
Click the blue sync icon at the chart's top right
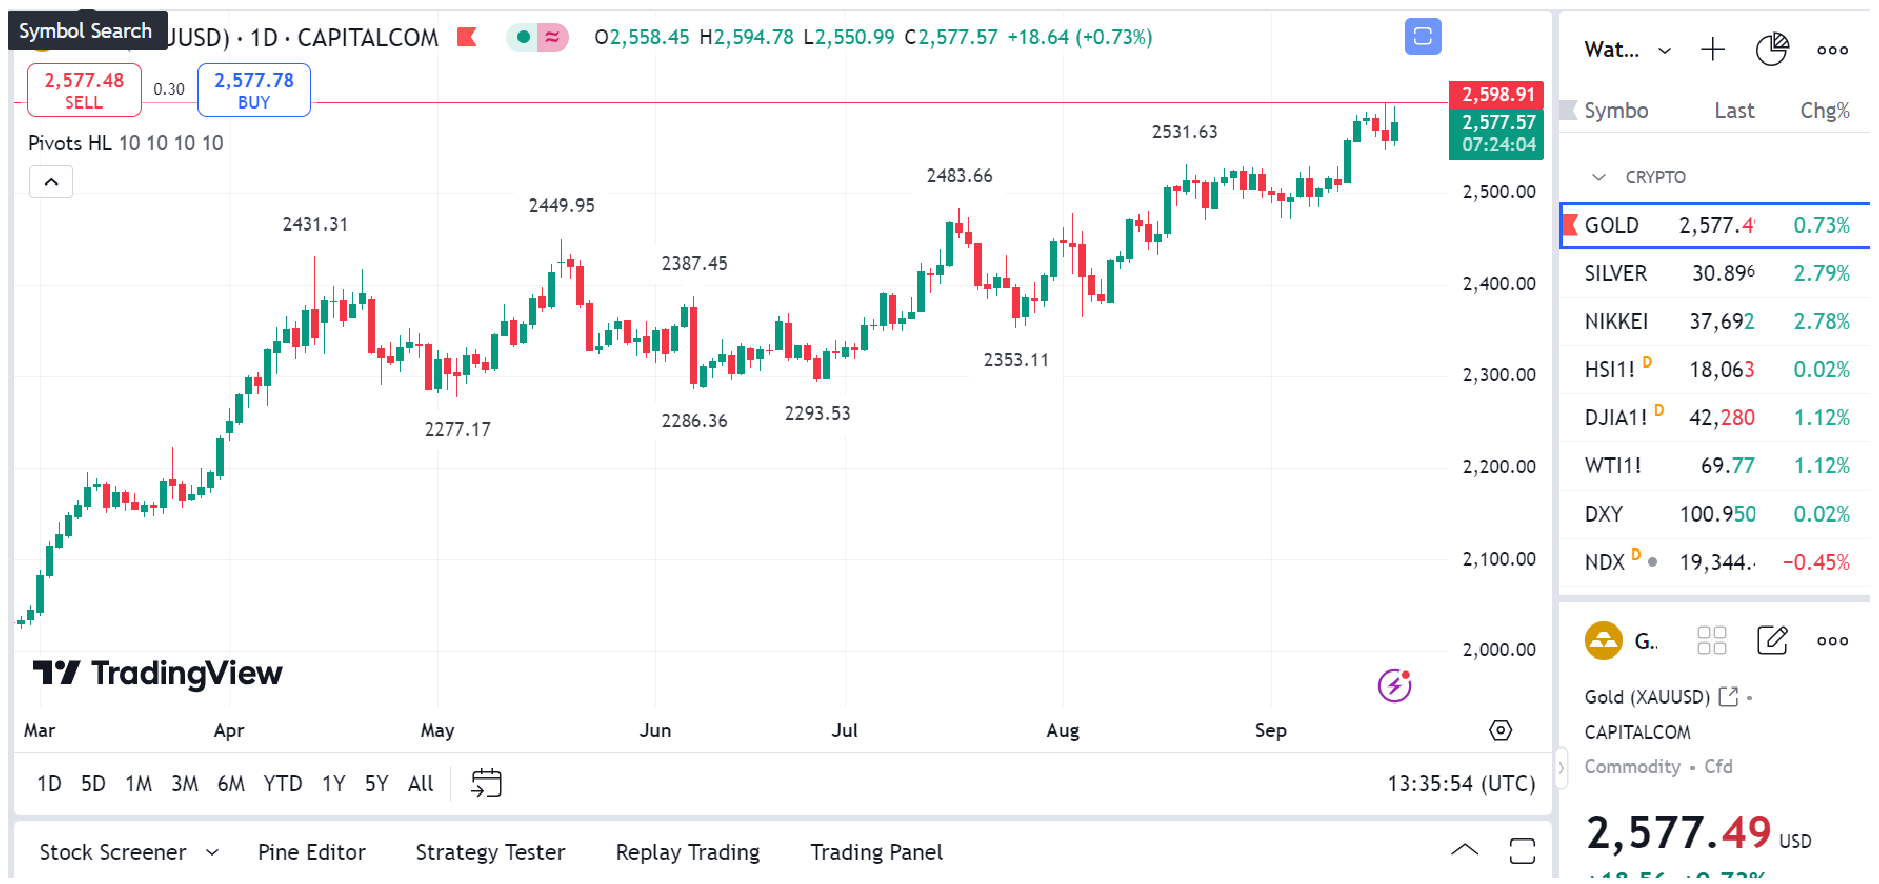tap(1422, 36)
